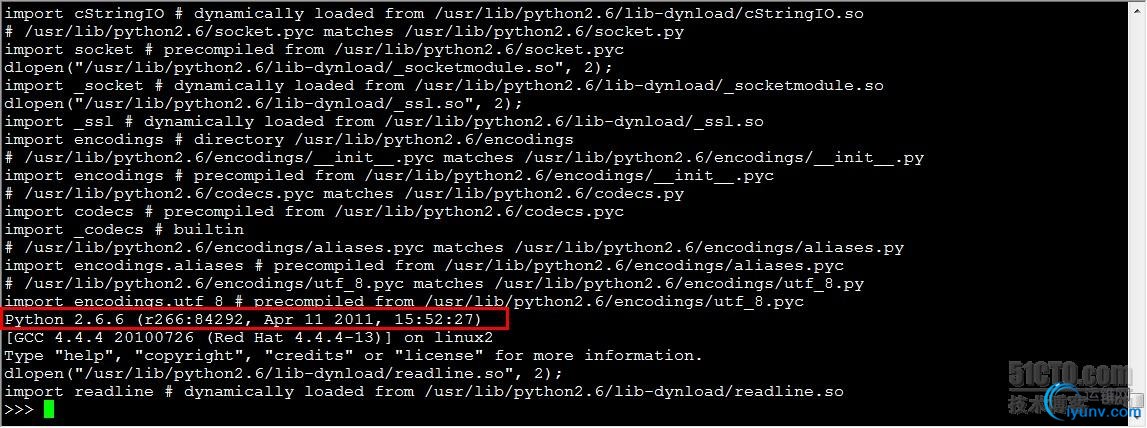This screenshot has height=428, width=1147.
Task: Click the import encodings directory line
Action: tap(289, 140)
